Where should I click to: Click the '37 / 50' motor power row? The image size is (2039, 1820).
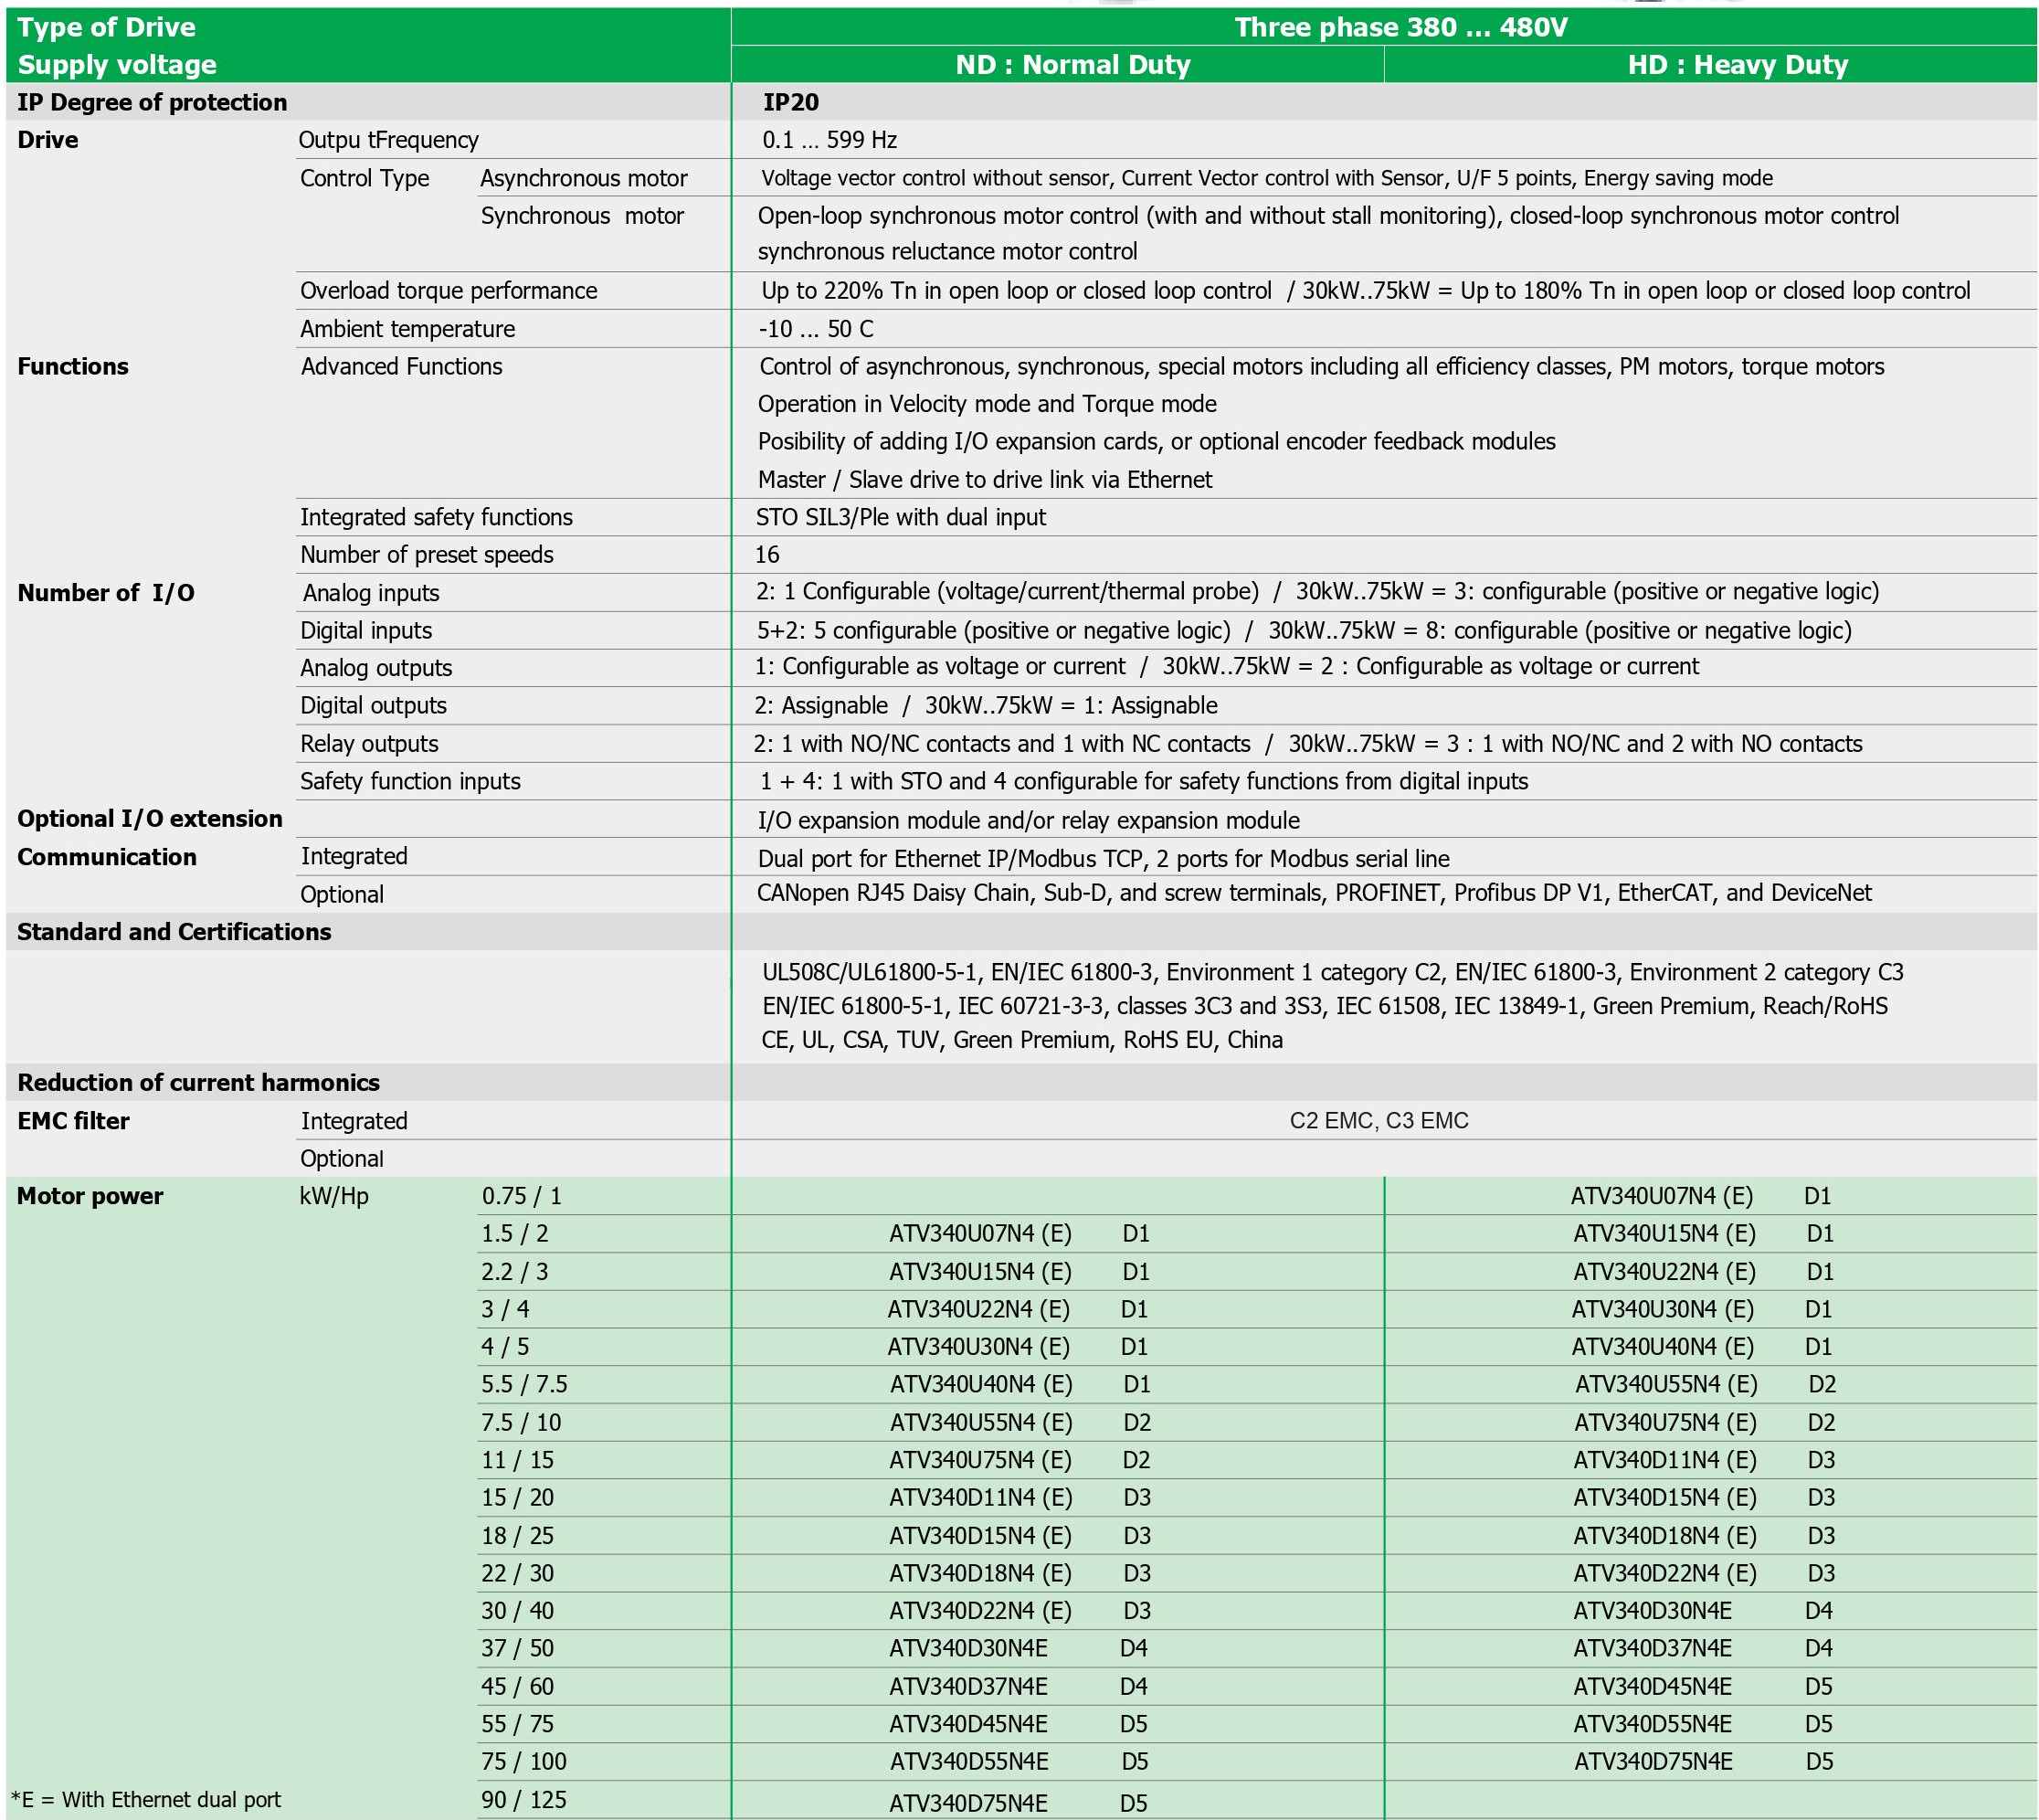(x=517, y=1649)
